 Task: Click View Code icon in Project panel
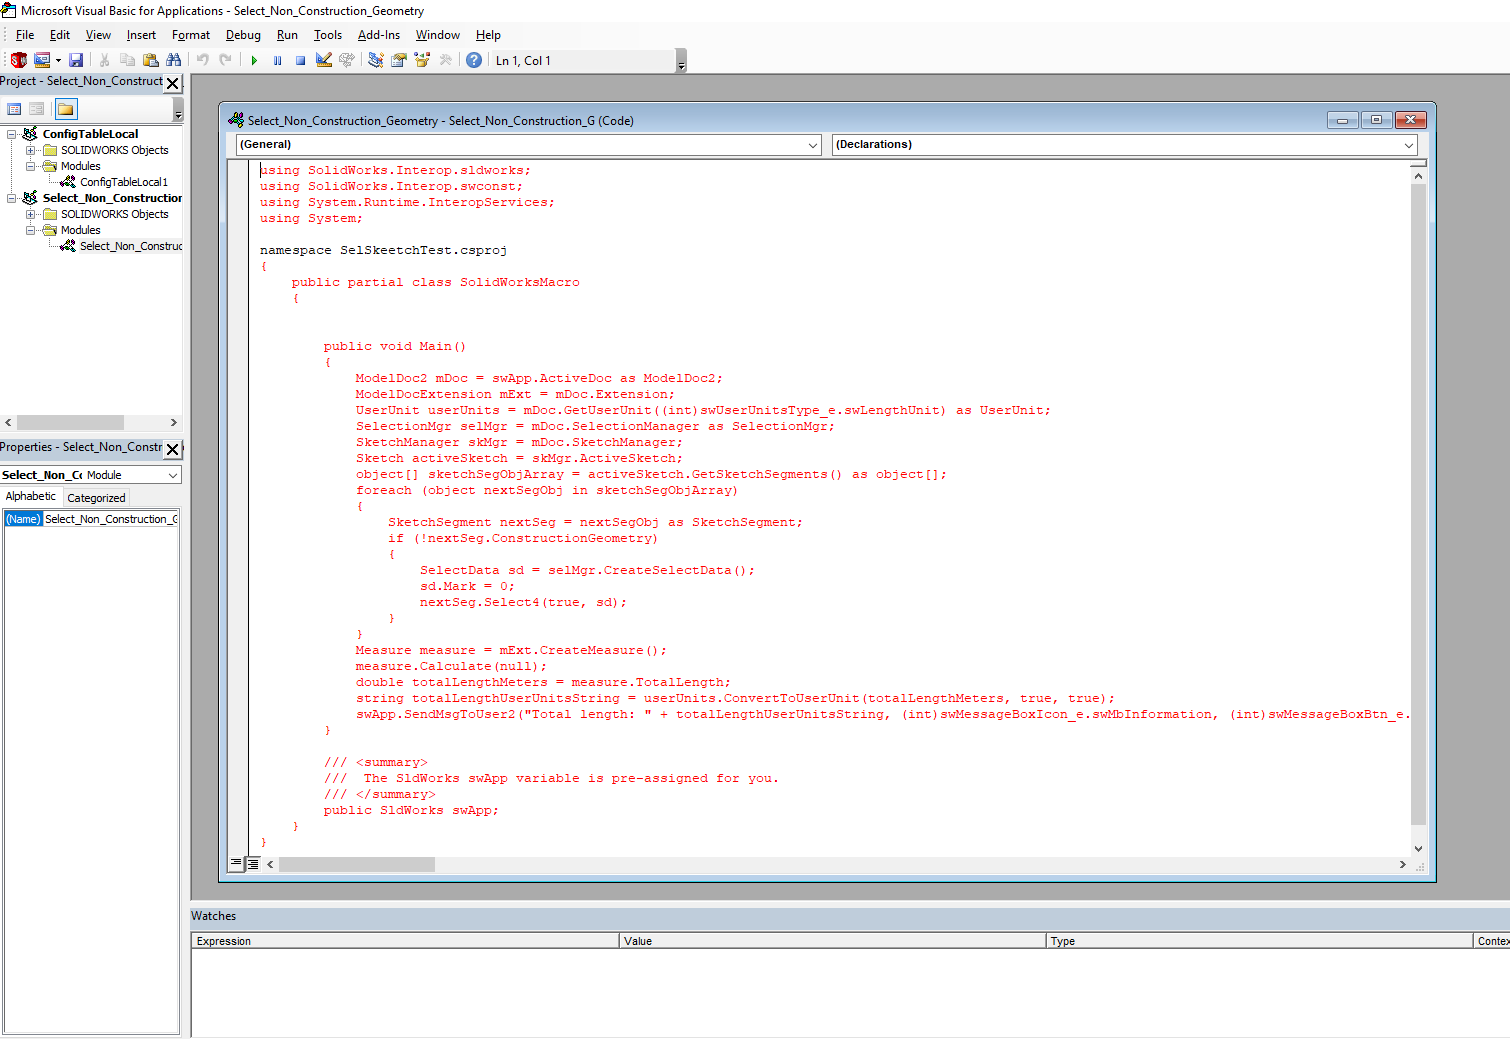point(14,109)
